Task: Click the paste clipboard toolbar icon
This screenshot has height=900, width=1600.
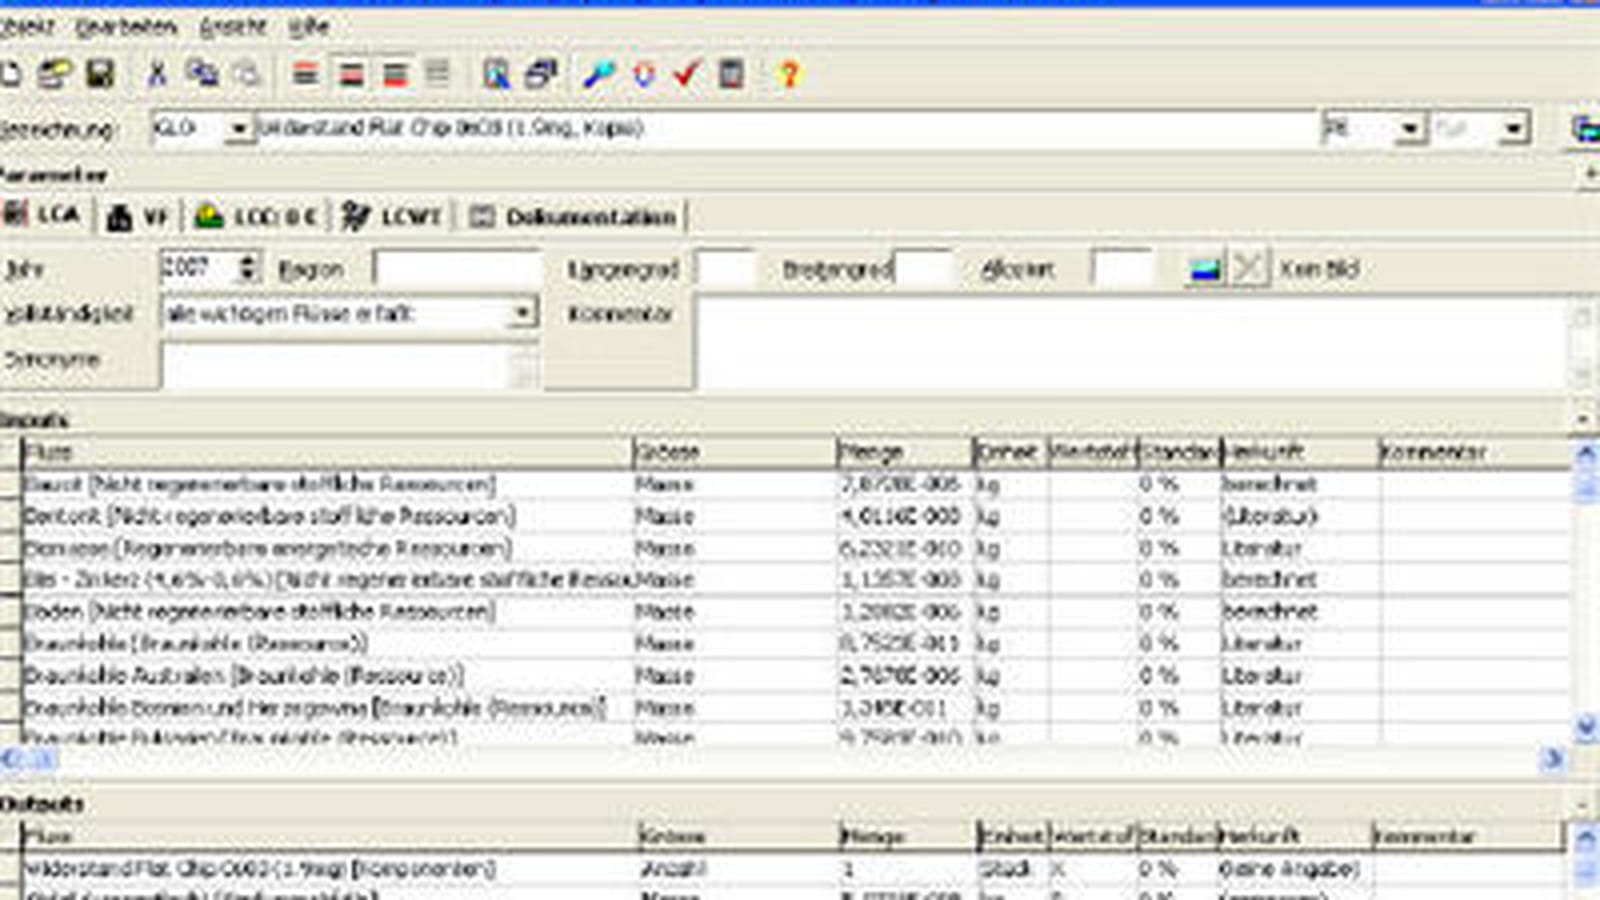Action: [246, 74]
